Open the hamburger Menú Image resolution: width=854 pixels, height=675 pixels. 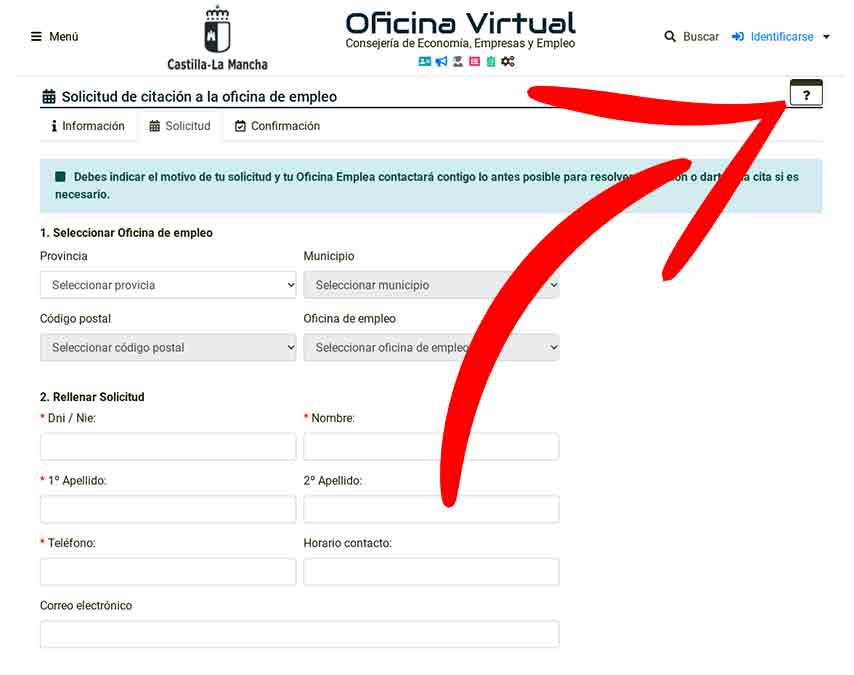tap(54, 37)
